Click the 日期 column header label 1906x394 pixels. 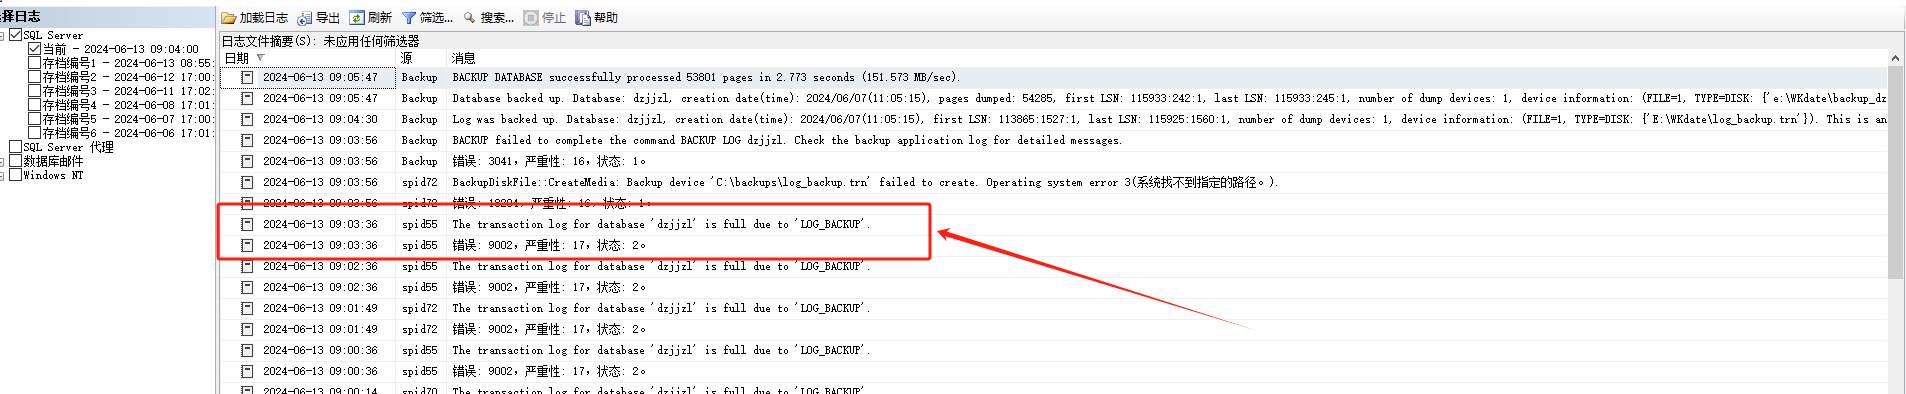click(236, 58)
